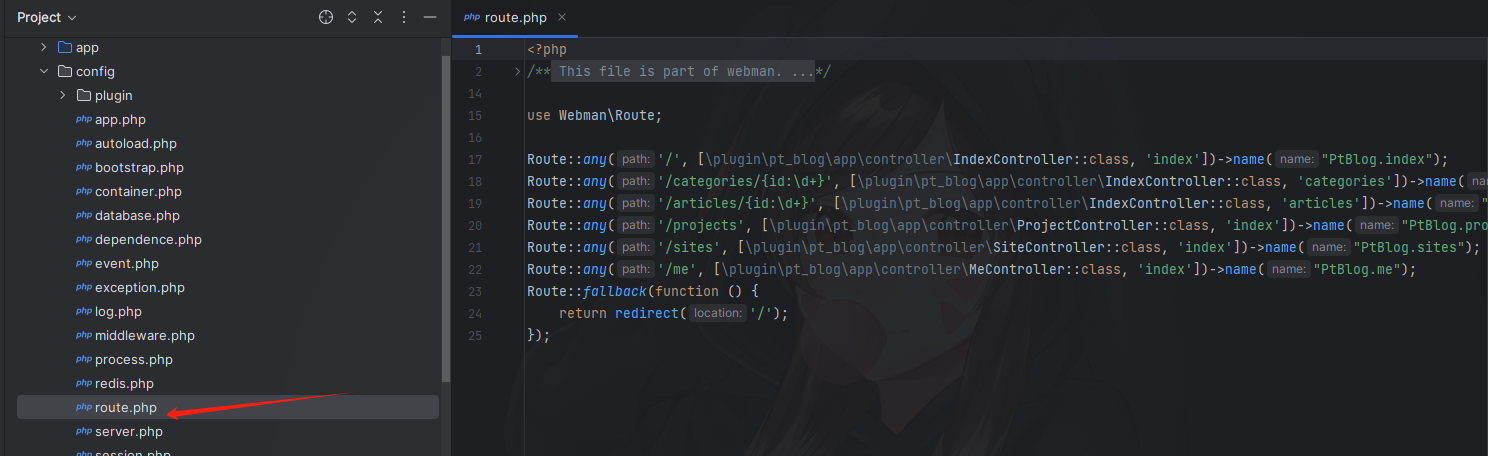
Task: Unfold the collapsed doc comment on line 2
Action: [x=516, y=71]
